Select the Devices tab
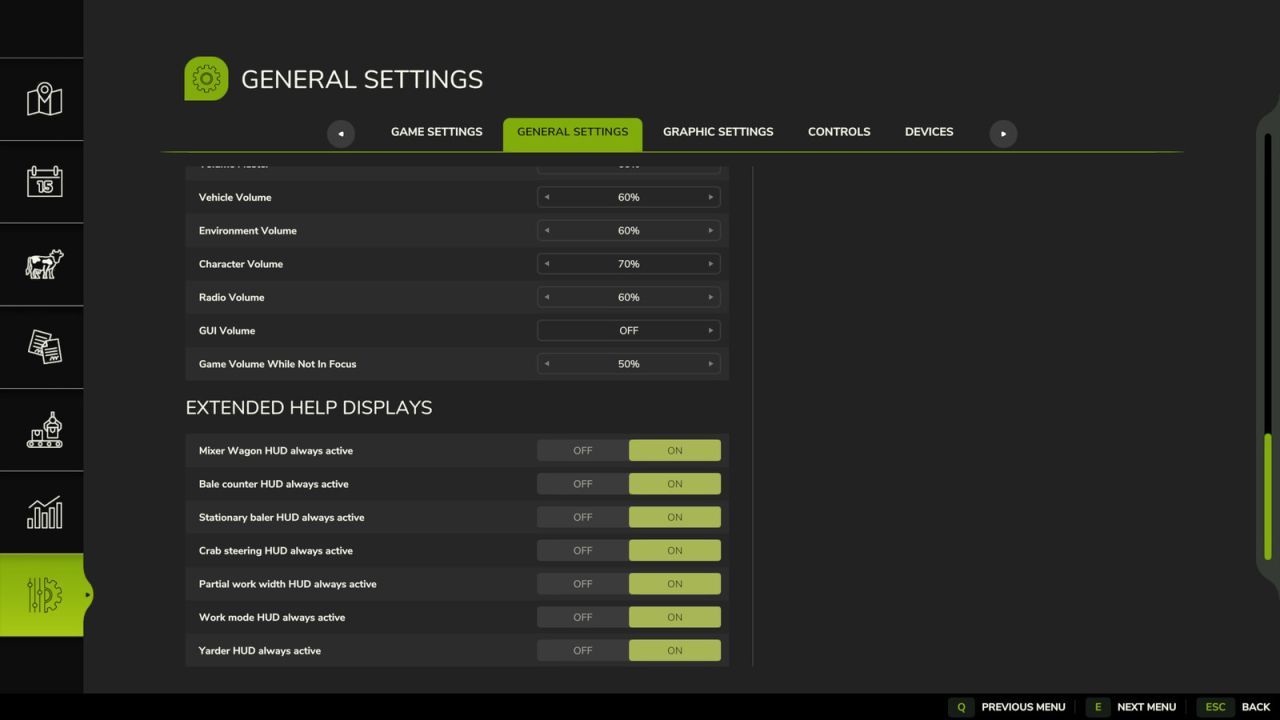 928,131
